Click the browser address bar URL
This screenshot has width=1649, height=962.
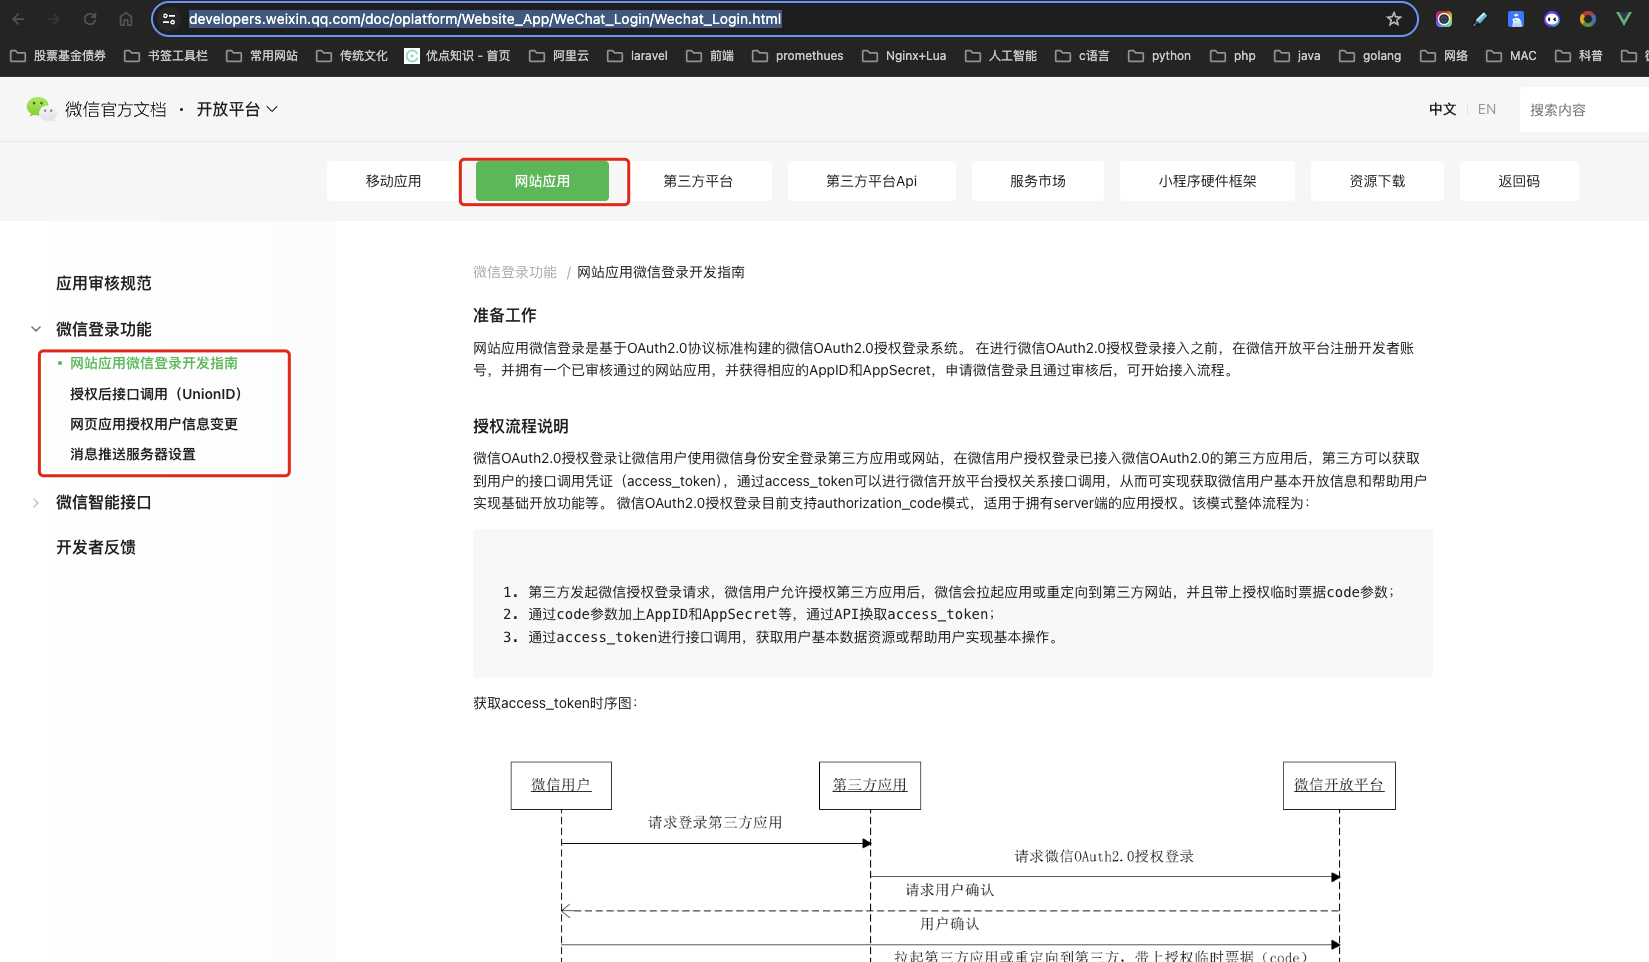tap(485, 19)
